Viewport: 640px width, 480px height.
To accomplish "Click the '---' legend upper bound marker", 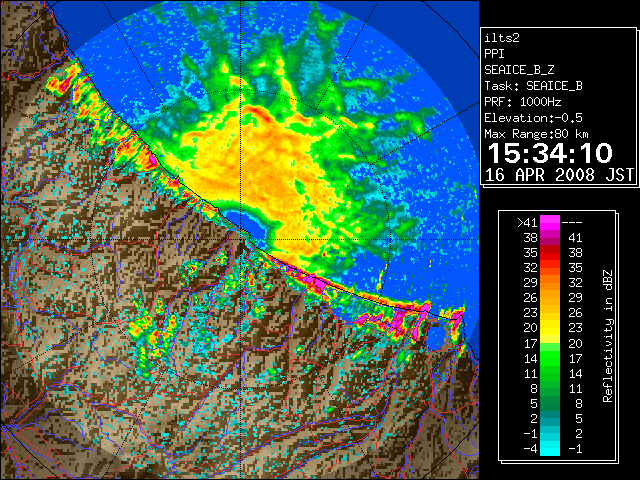I will 572,223.
